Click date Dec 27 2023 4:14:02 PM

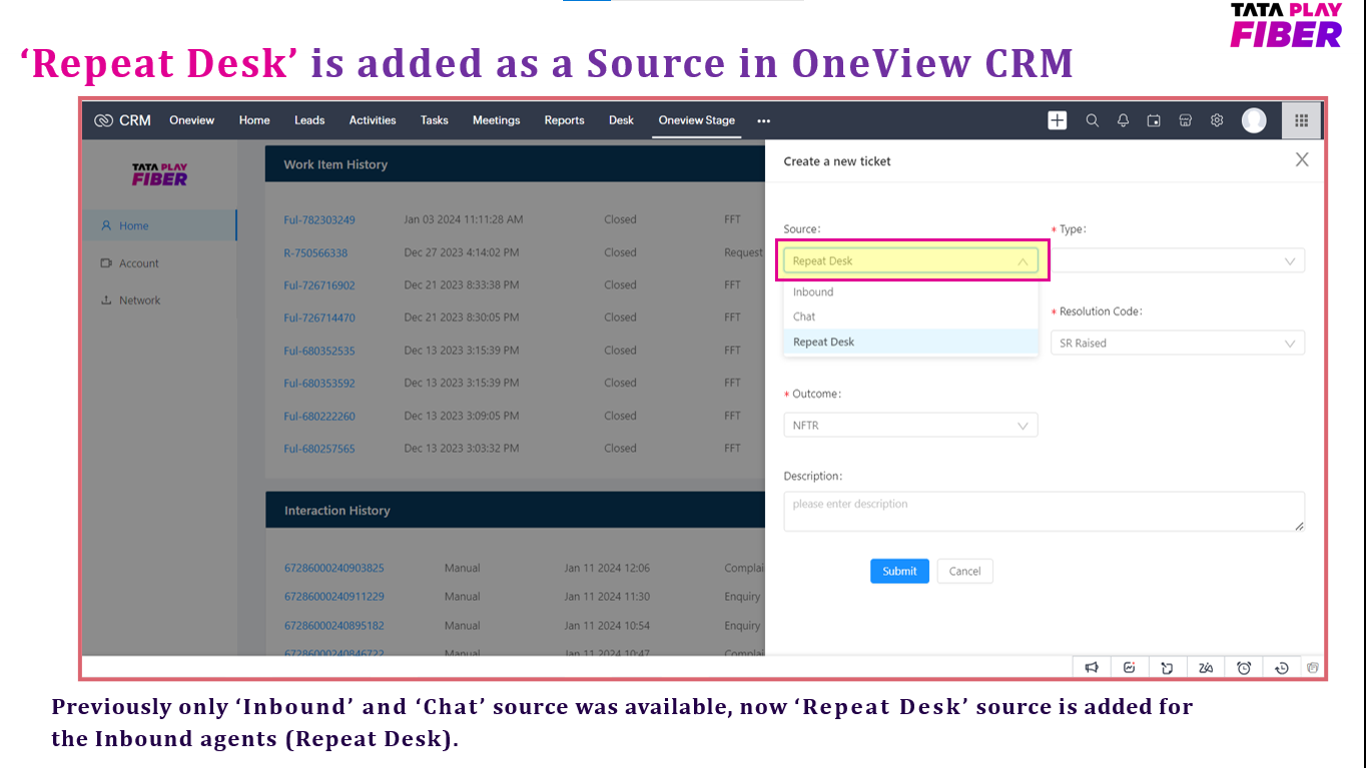461,253
